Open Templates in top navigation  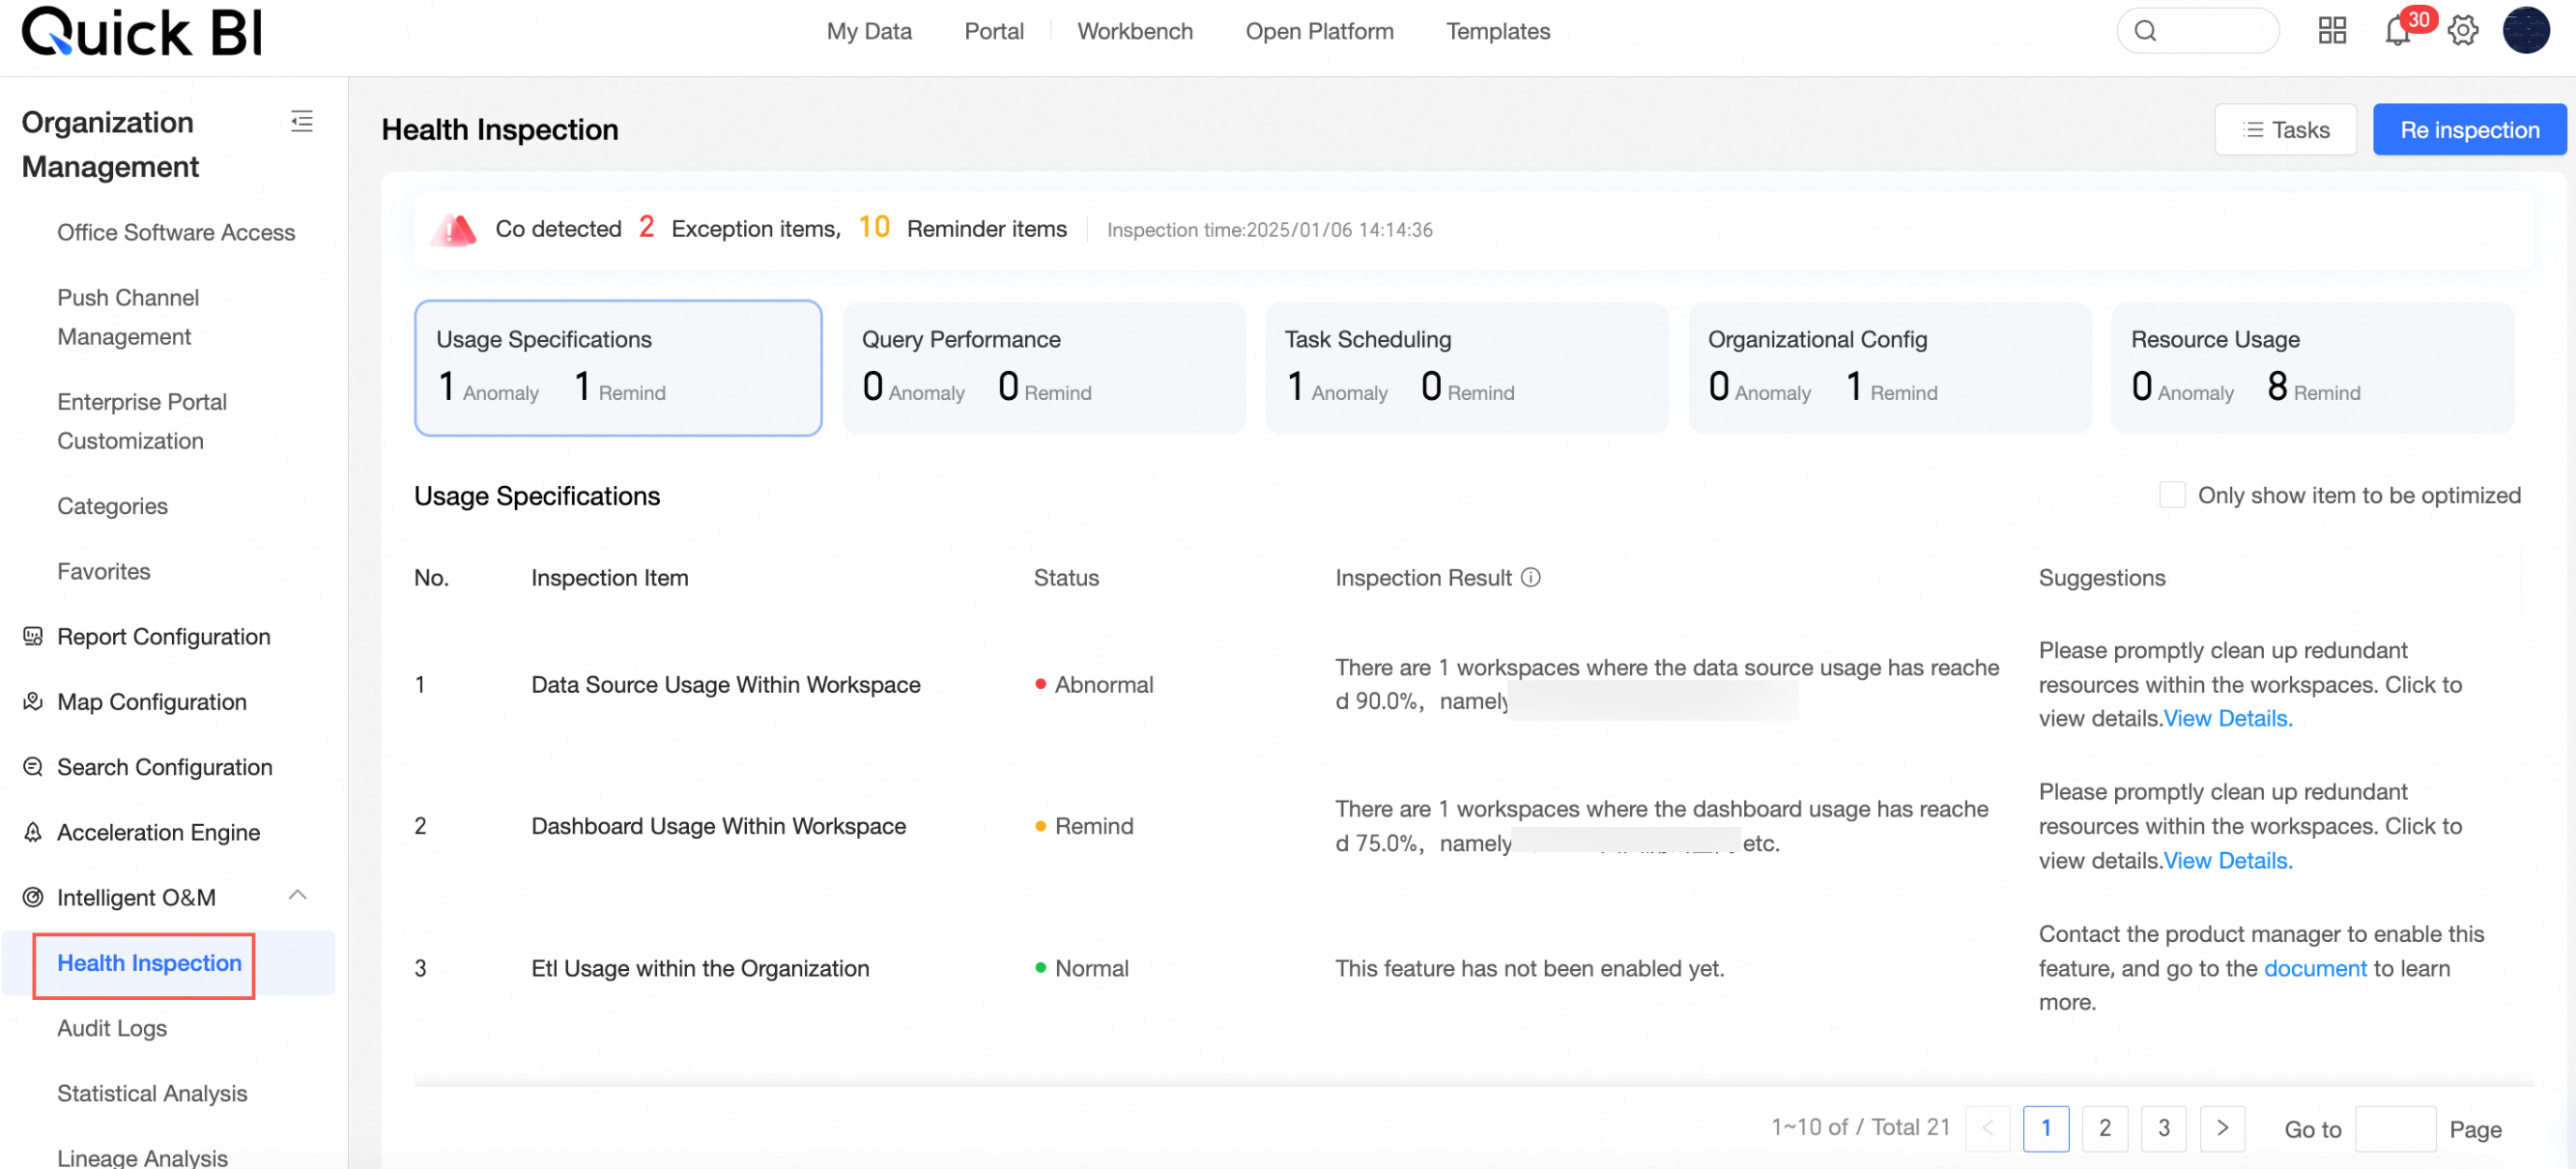pos(1497,31)
